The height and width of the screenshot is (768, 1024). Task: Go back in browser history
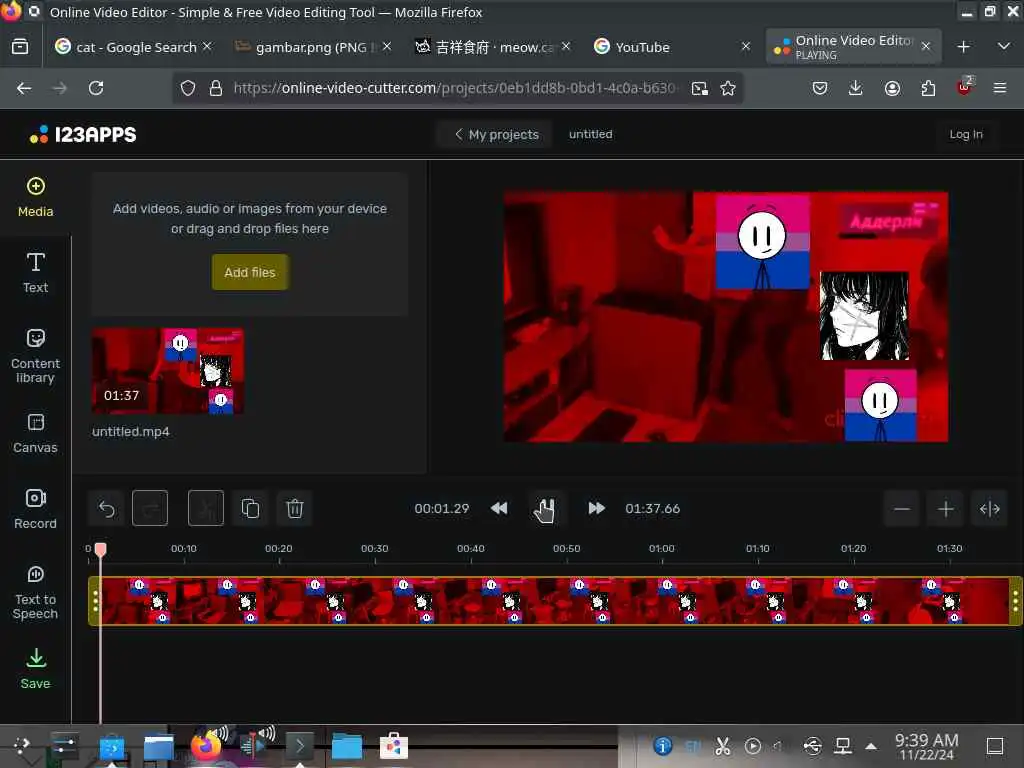tap(24, 88)
